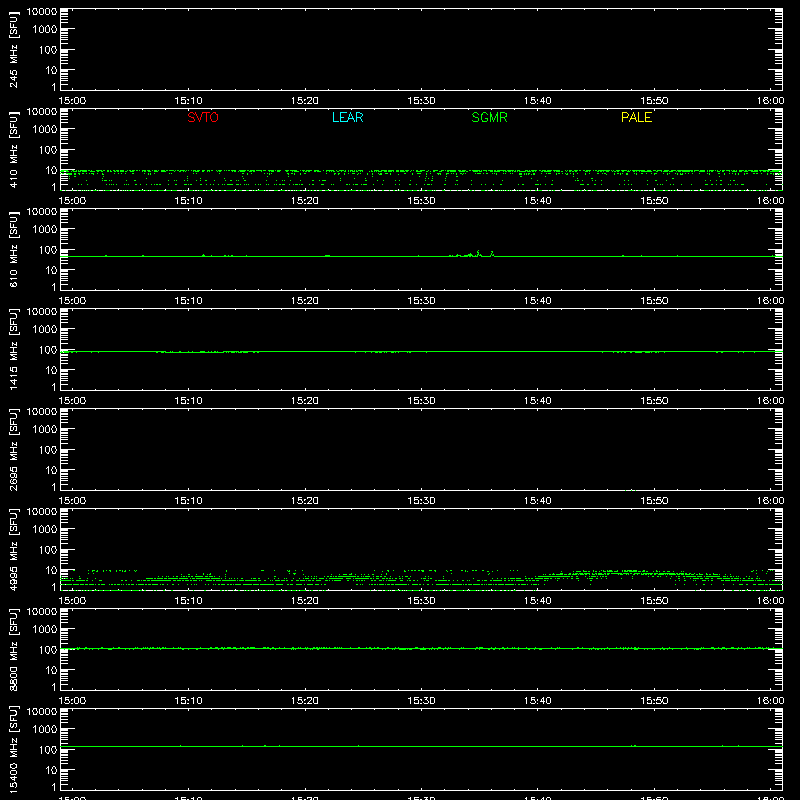The width and height of the screenshot is (800, 800).
Task: Click the 10000 y-axis label of 245 MHz panel
Action: coord(42,12)
